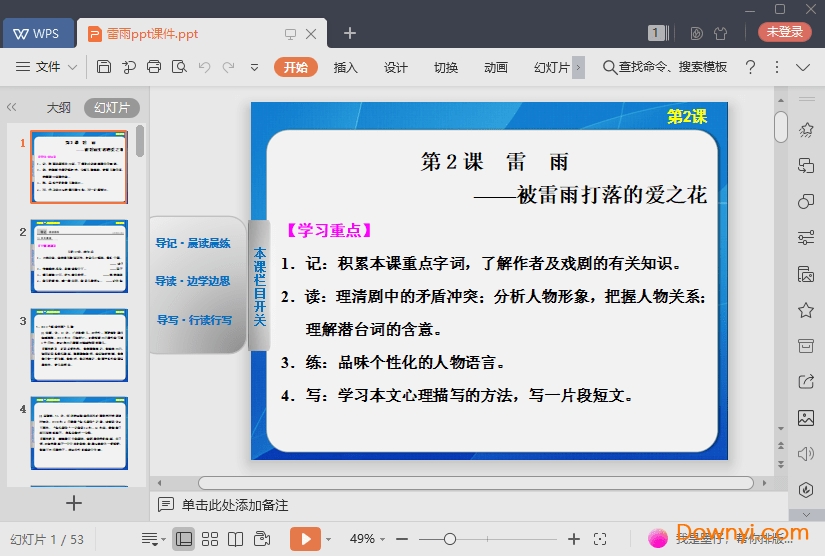
Task: Click zoom out minus button
Action: pos(403,539)
